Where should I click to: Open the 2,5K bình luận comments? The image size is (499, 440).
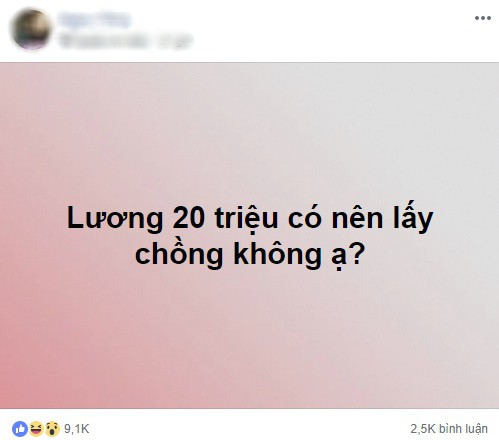(449, 429)
